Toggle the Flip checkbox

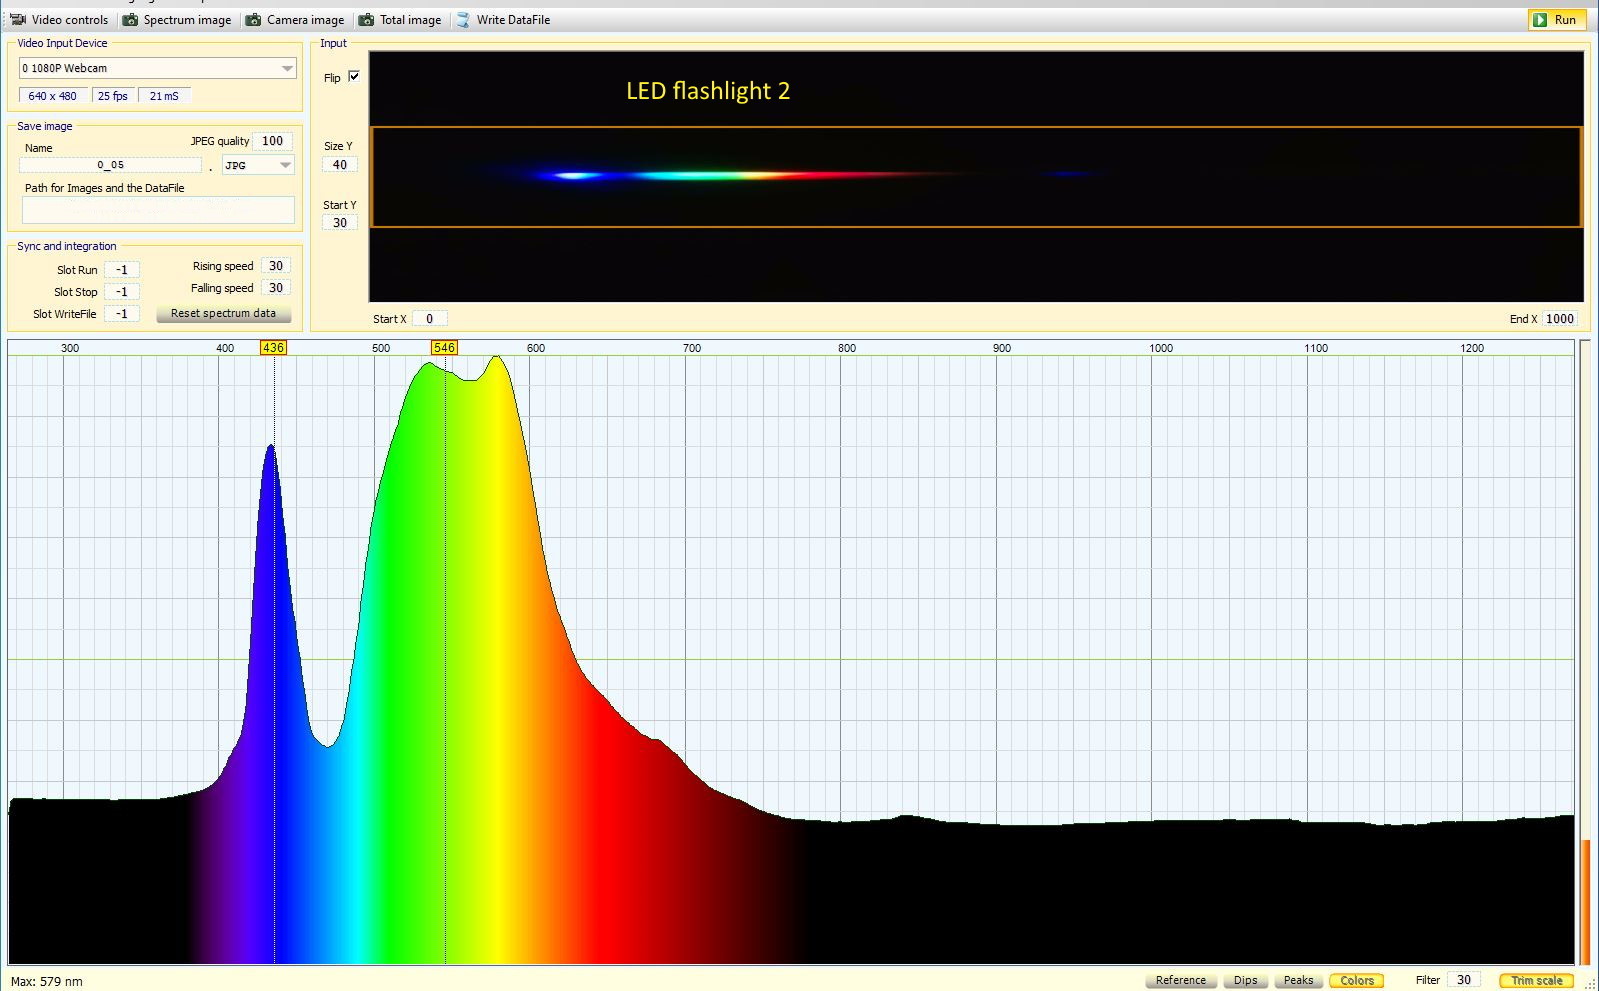tap(353, 77)
